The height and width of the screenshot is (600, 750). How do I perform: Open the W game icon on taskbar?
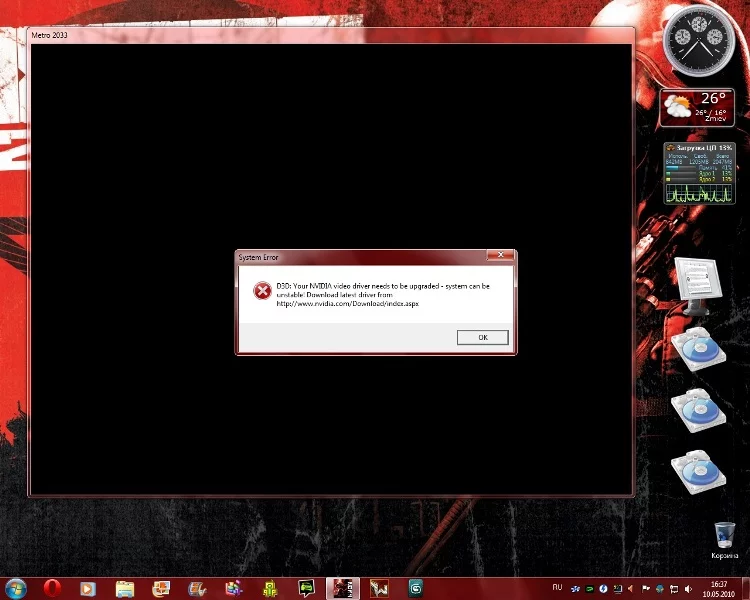(379, 589)
